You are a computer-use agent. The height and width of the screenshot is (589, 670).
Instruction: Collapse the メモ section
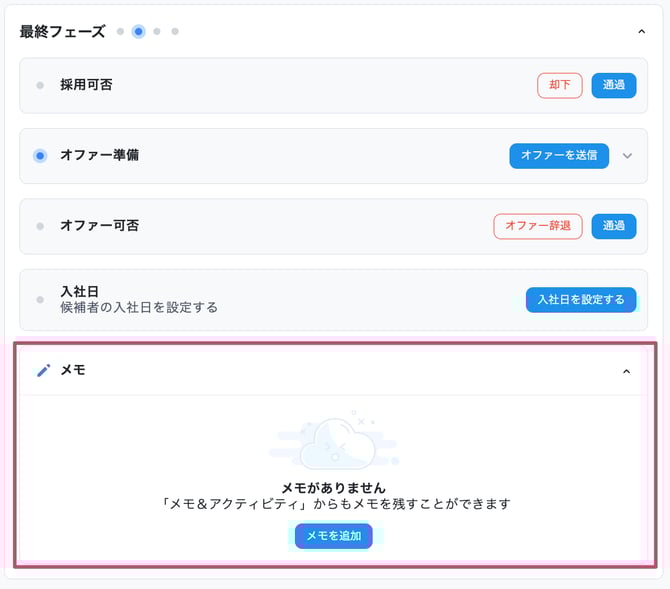point(626,371)
